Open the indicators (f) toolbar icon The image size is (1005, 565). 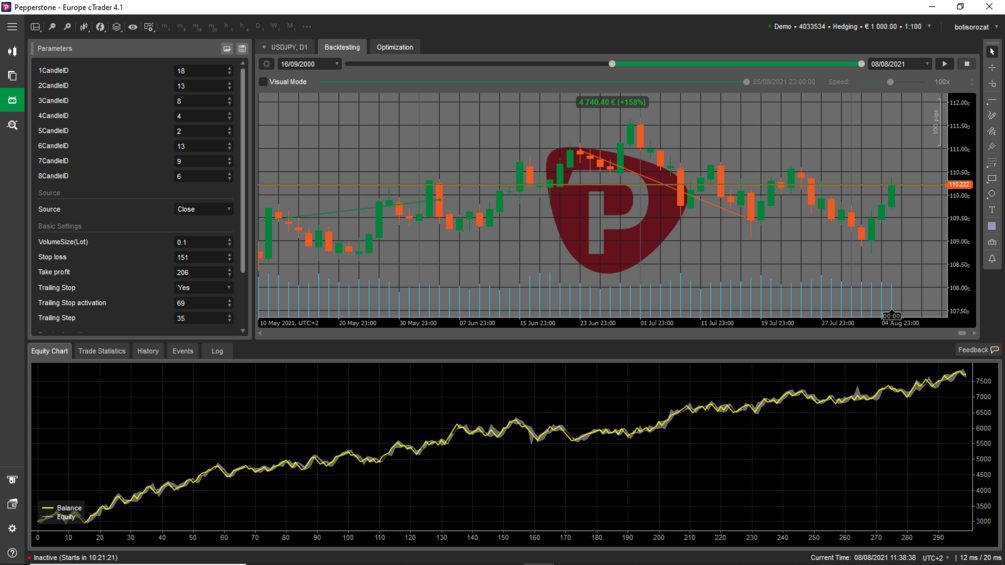[101, 27]
